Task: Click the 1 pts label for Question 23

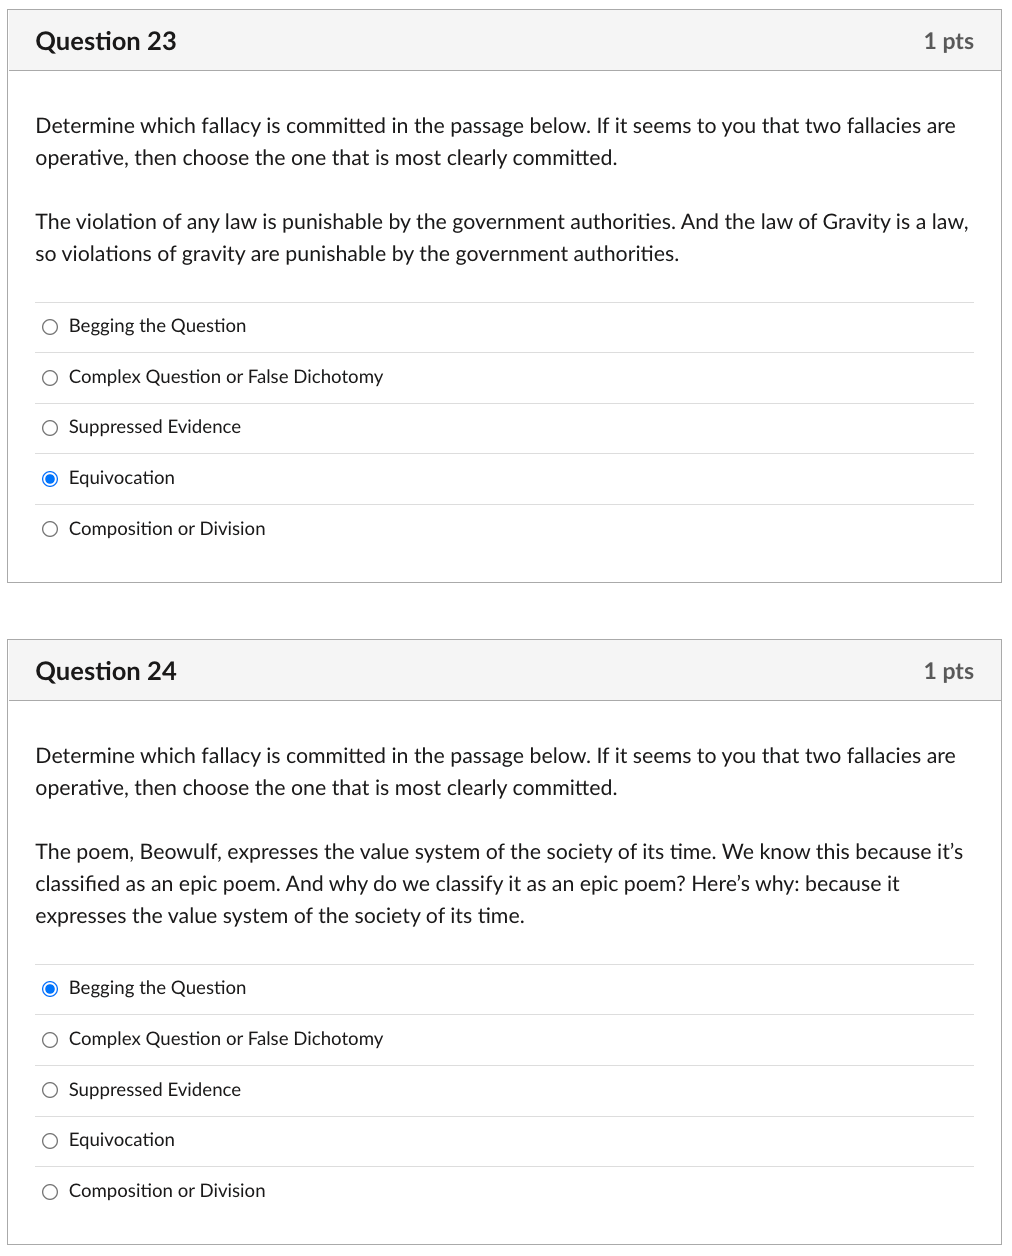Action: [948, 41]
